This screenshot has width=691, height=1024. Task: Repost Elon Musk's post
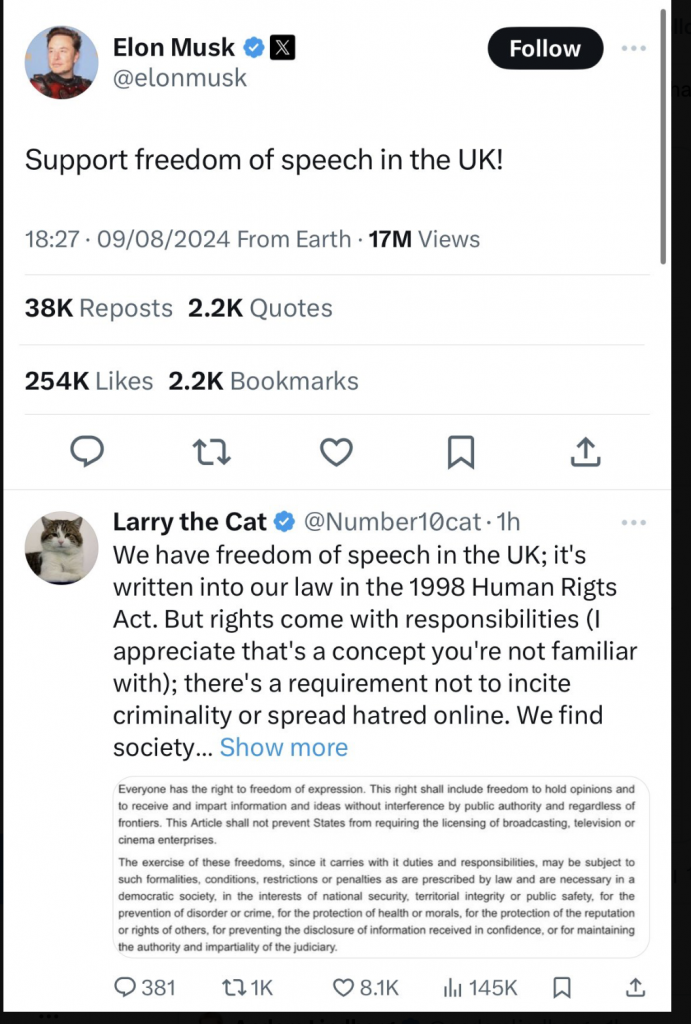pyautogui.click(x=211, y=453)
